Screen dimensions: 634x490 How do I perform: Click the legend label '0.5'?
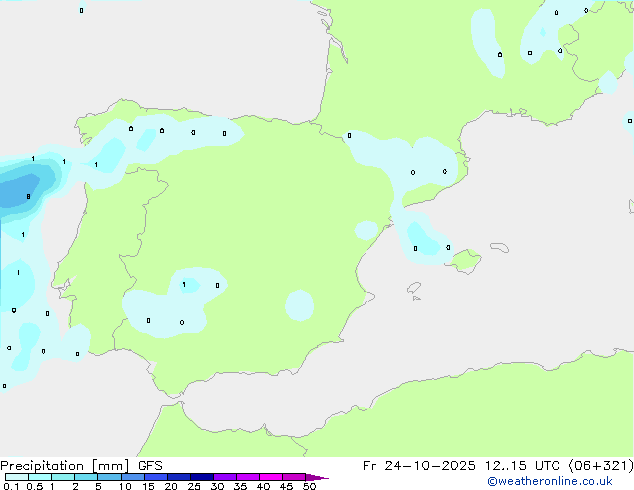(x=35, y=486)
